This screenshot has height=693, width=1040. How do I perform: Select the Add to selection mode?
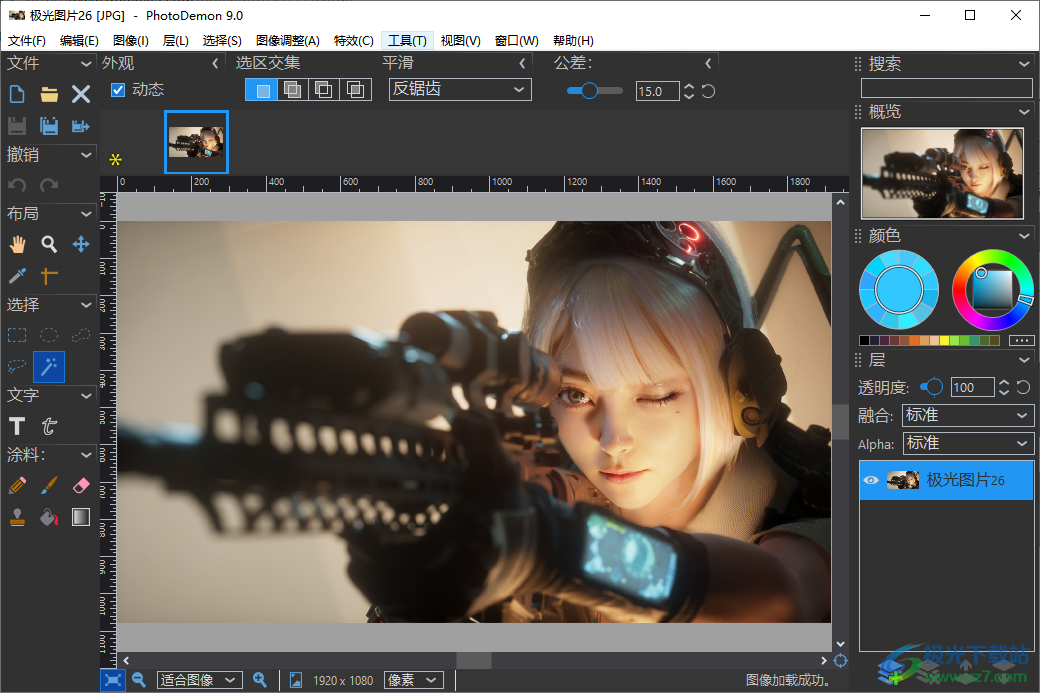click(292, 90)
